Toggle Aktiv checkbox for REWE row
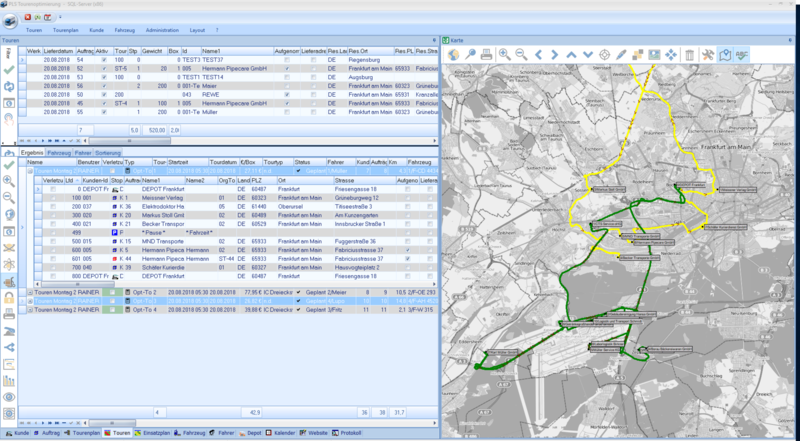800x441 pixels. pos(104,95)
